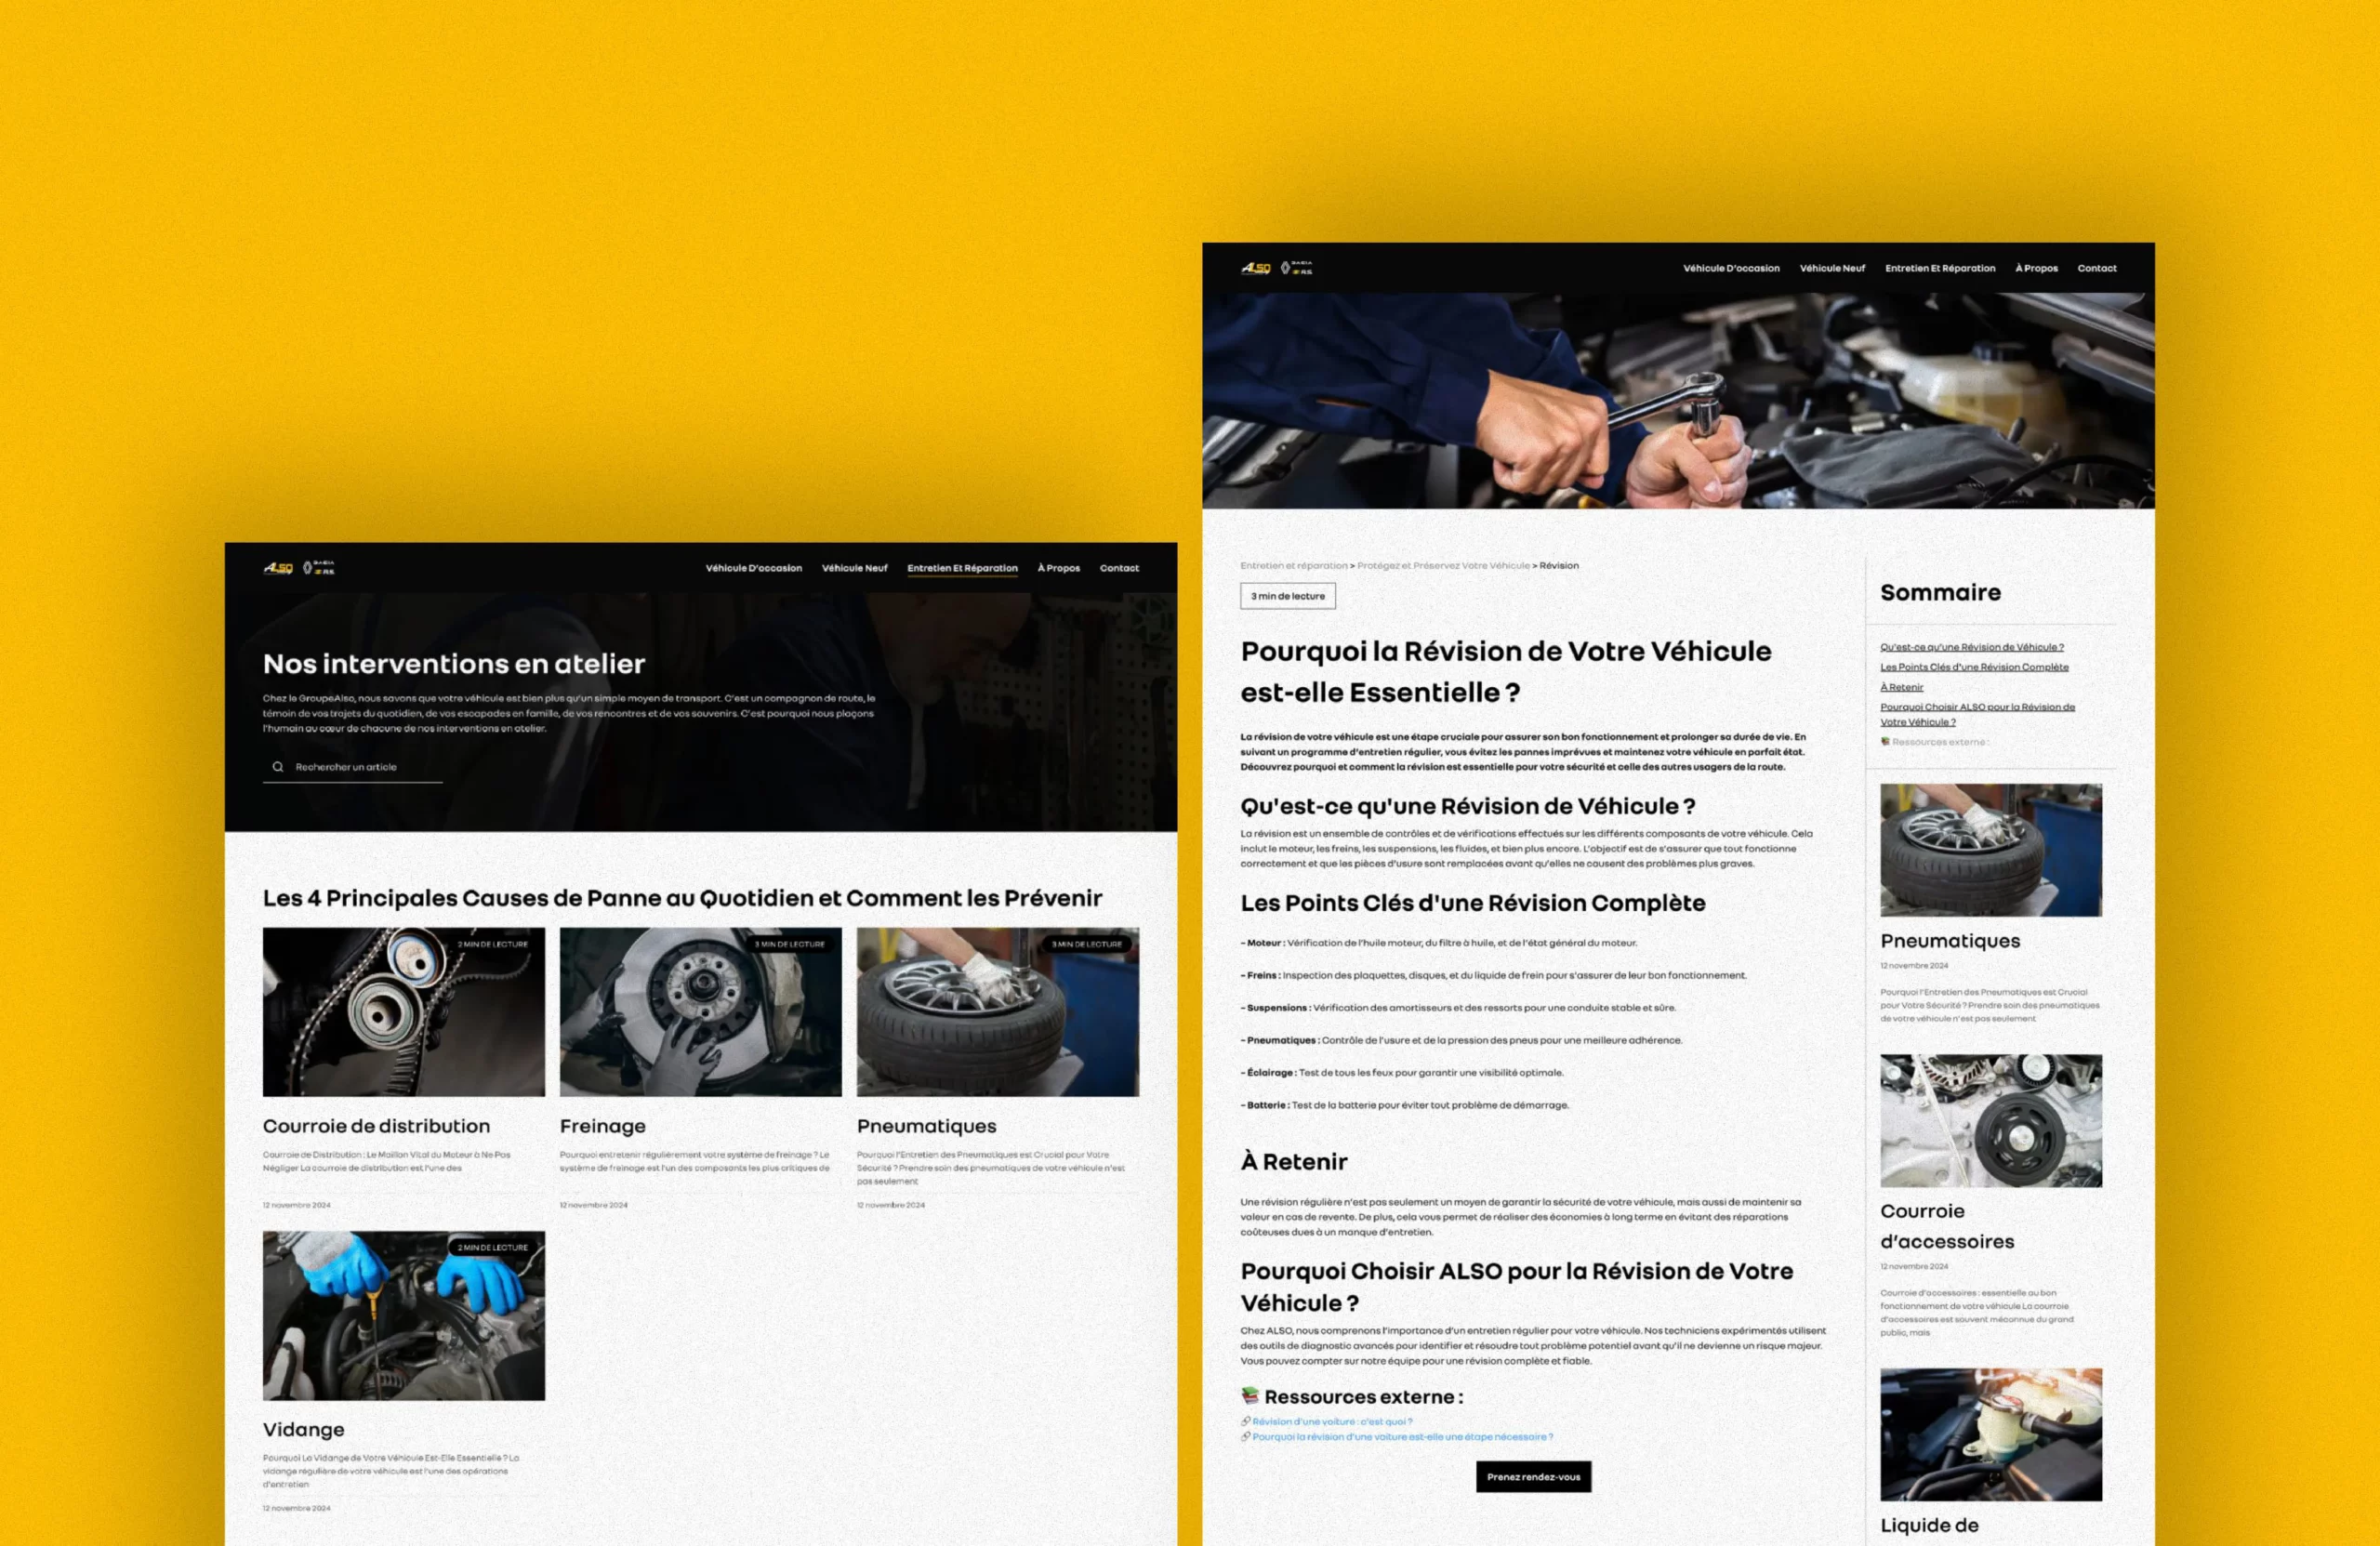Open 'Véhicule Neuf' in article page navigation
2380x1546 pixels.
click(x=1832, y=268)
